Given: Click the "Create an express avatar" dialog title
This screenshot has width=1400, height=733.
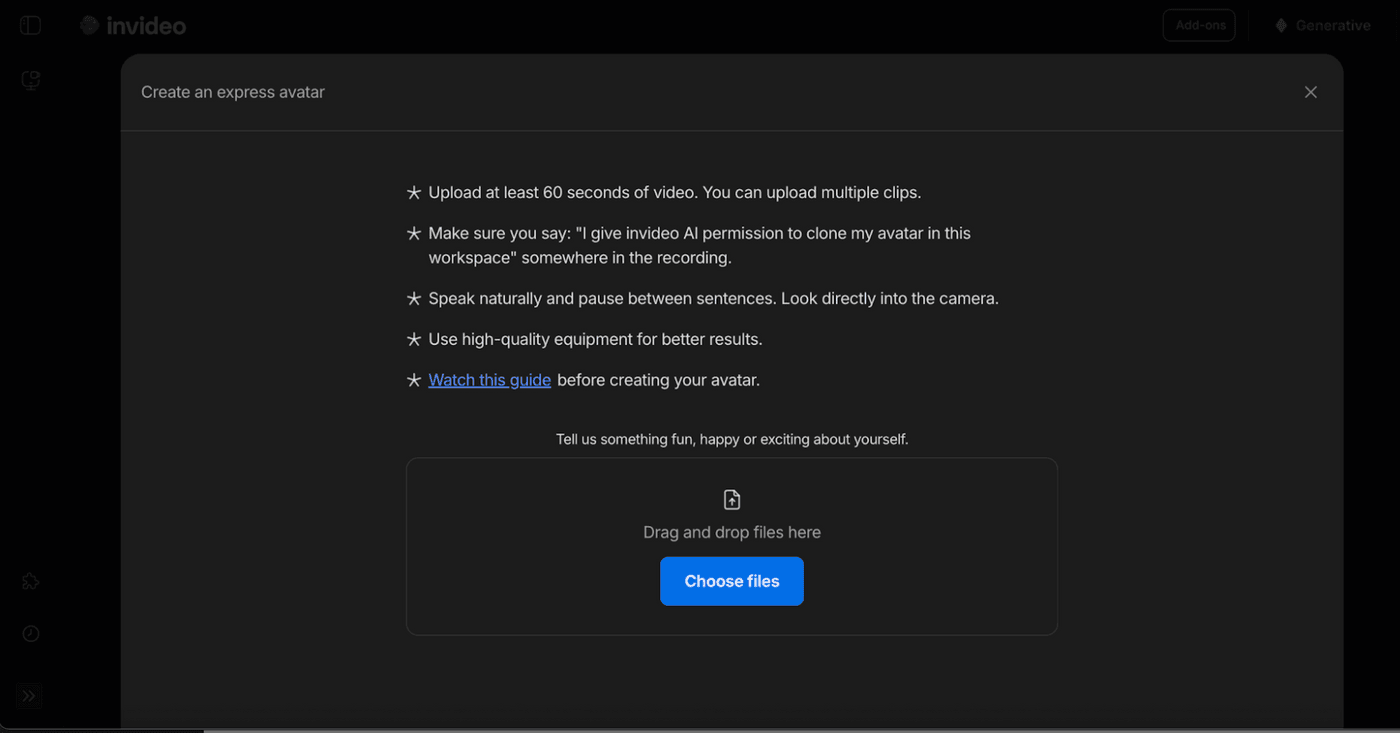Looking at the screenshot, I should click(233, 92).
